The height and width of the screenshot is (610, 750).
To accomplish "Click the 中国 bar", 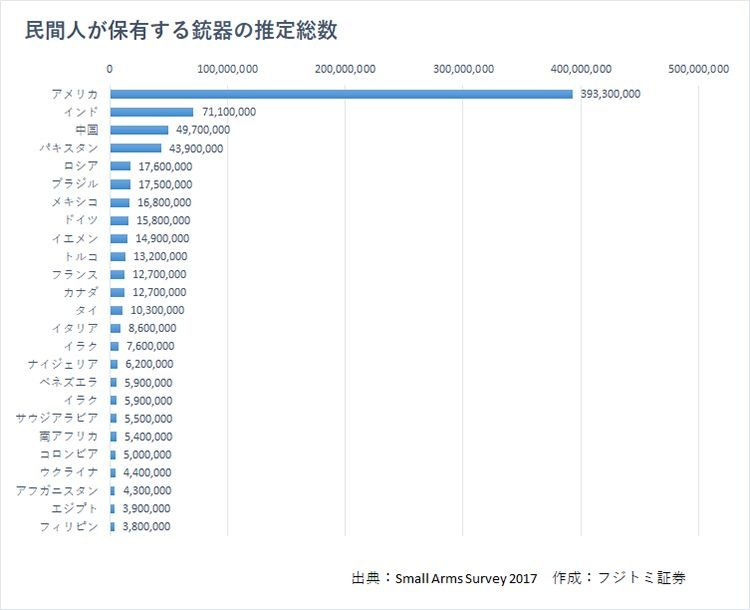I will tap(139, 130).
